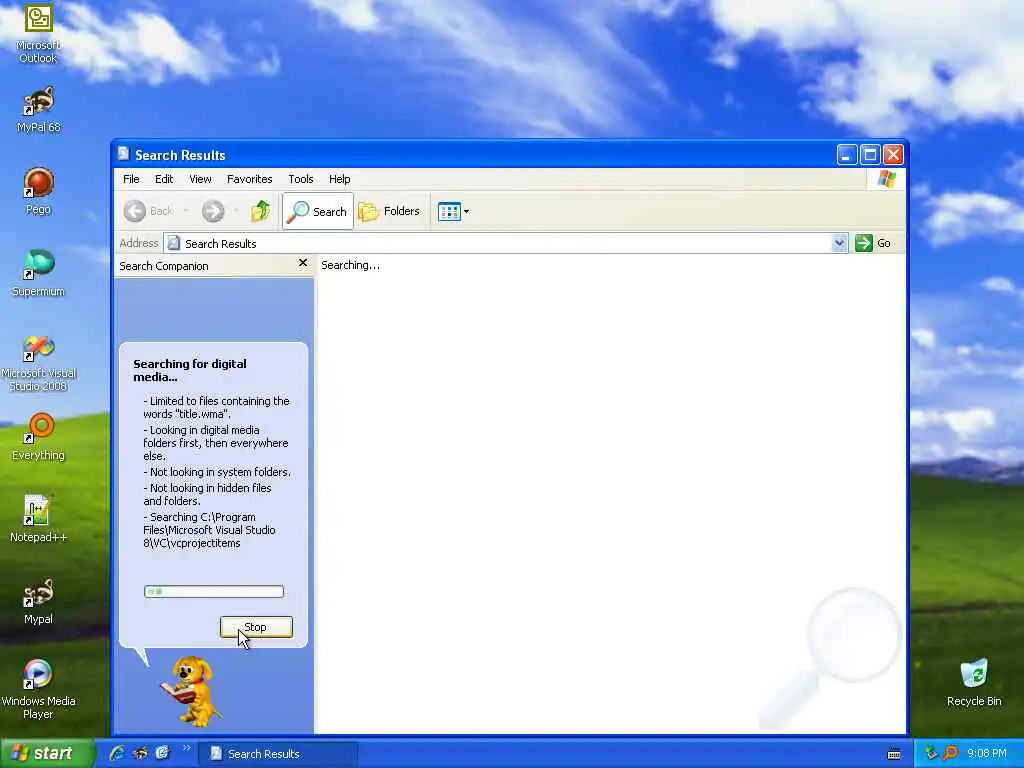The image size is (1024, 768).
Task: Click the Search Results title bar icon
Action: [x=123, y=154]
